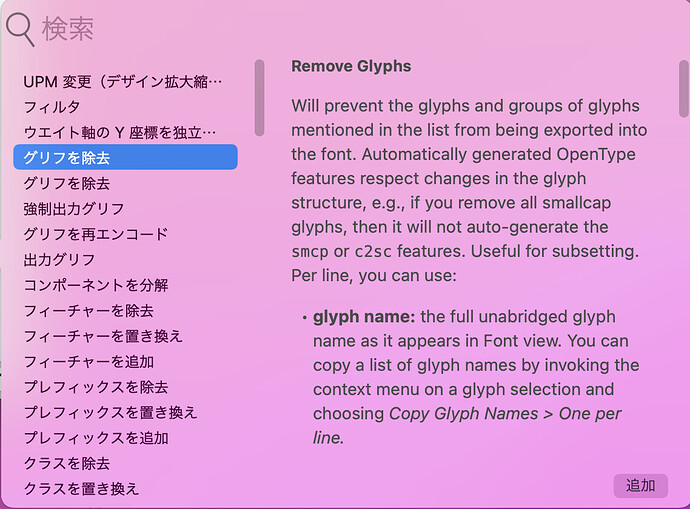Select the UPM 変更 parameter entry
Viewport: 690px width, 509px height.
125,81
